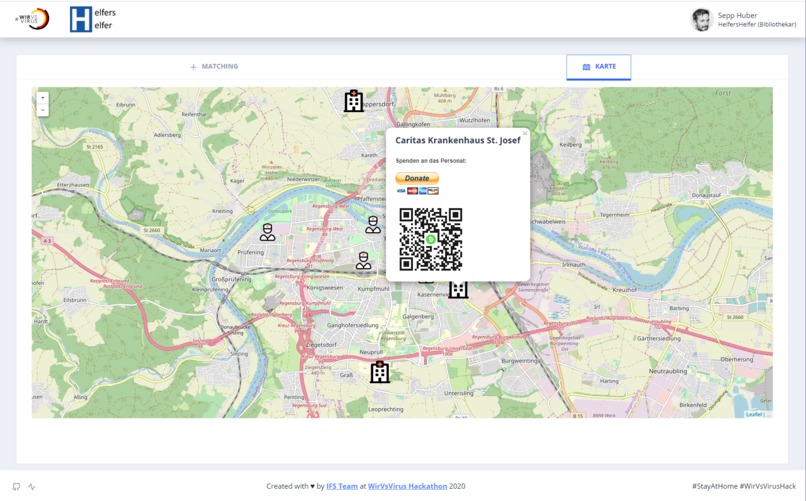This screenshot has height=501, width=806.
Task: Click the helper marker near Regensburg-West
Action: [373, 225]
